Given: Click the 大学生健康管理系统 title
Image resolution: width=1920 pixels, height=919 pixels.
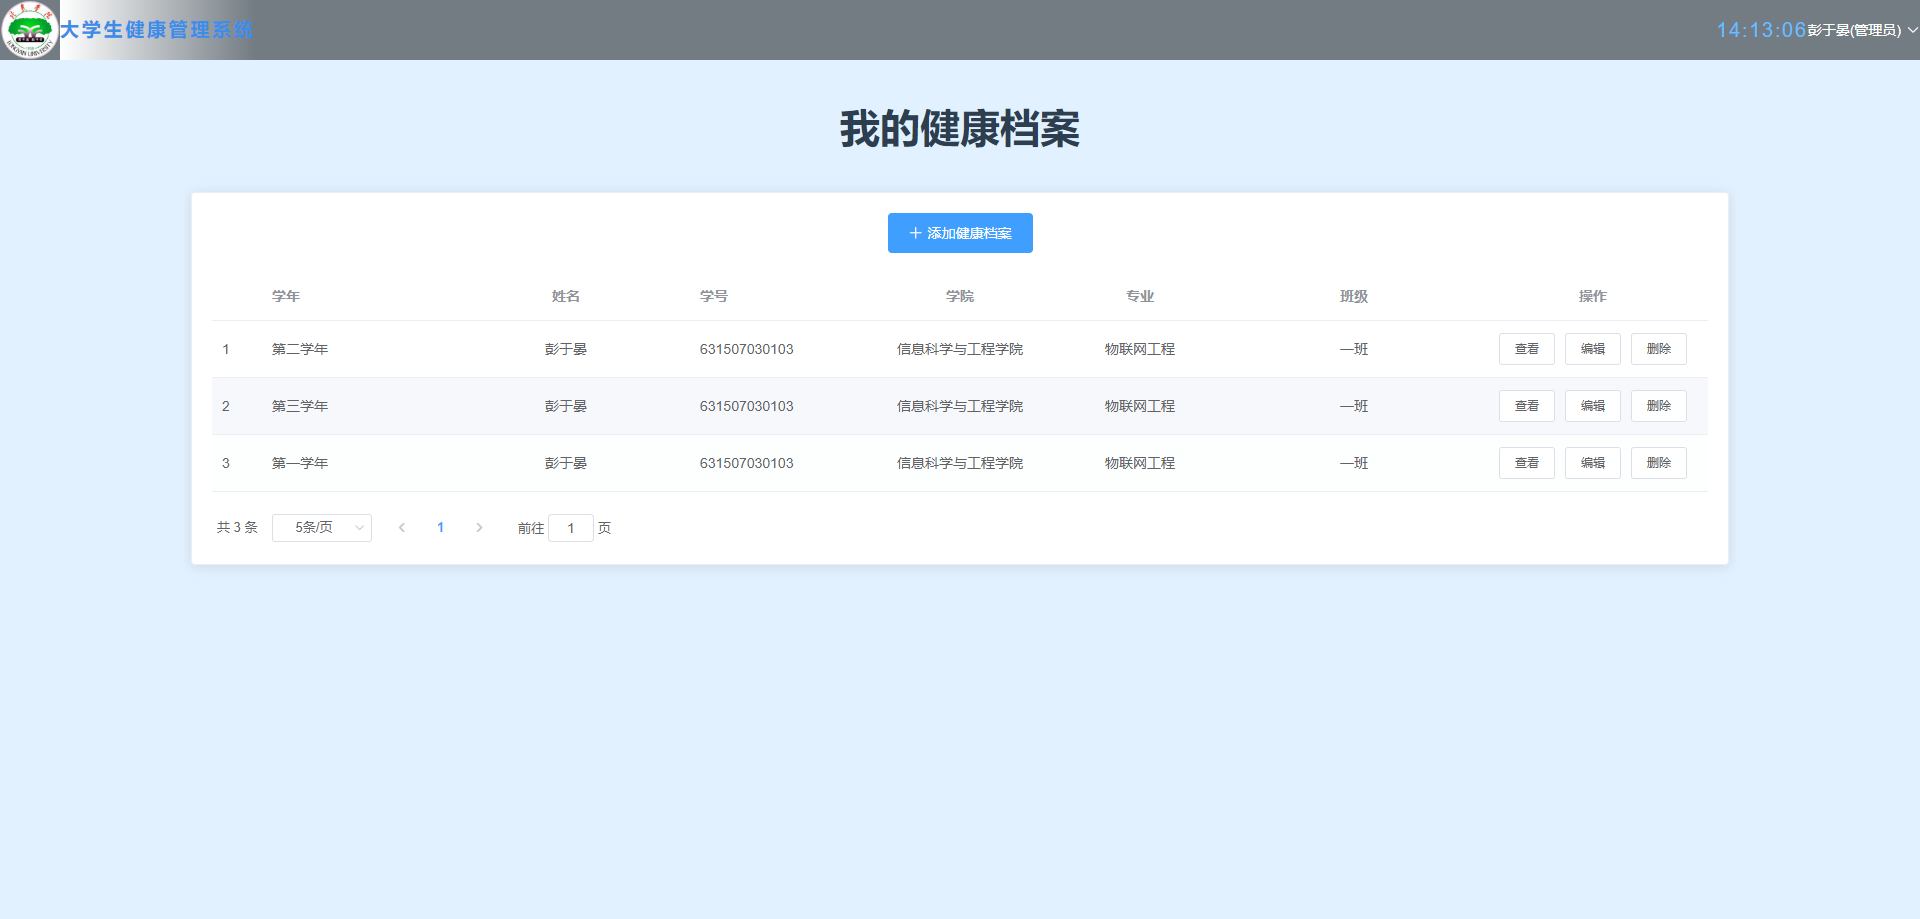Looking at the screenshot, I should click(x=157, y=30).
